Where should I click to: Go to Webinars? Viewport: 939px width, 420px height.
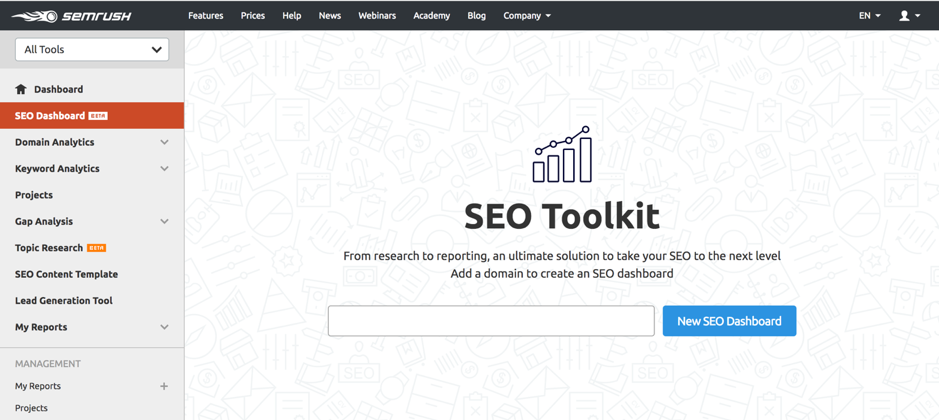[x=377, y=16]
